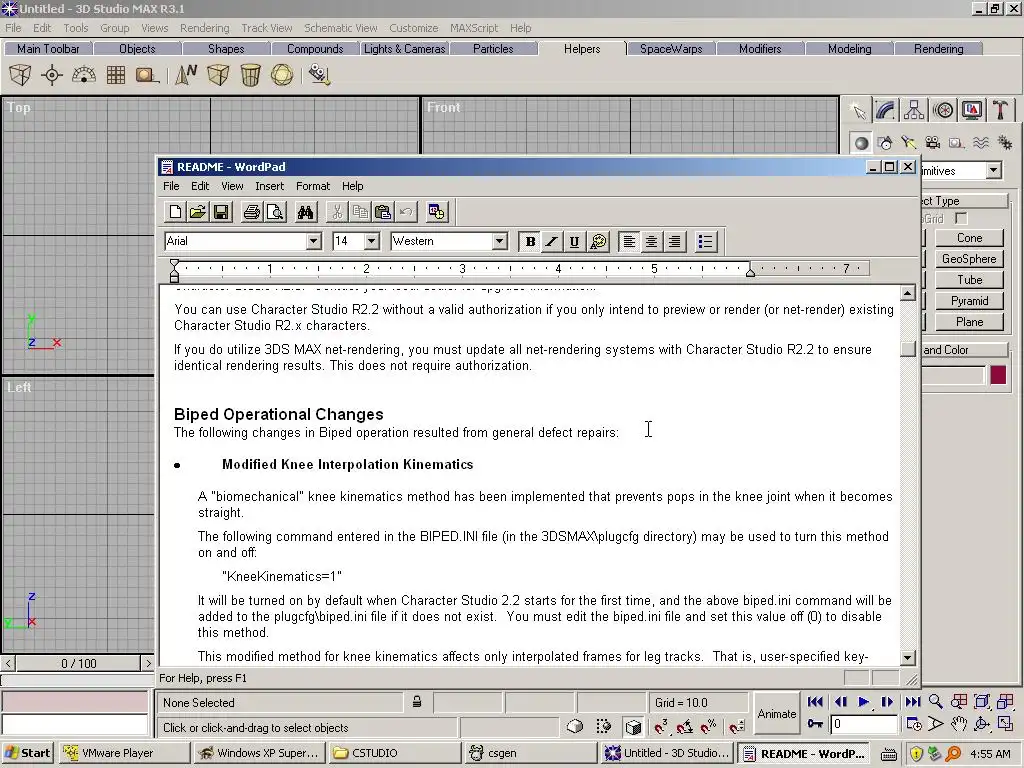
Task: Toggle bullet list style in WordPad
Action: (x=705, y=242)
